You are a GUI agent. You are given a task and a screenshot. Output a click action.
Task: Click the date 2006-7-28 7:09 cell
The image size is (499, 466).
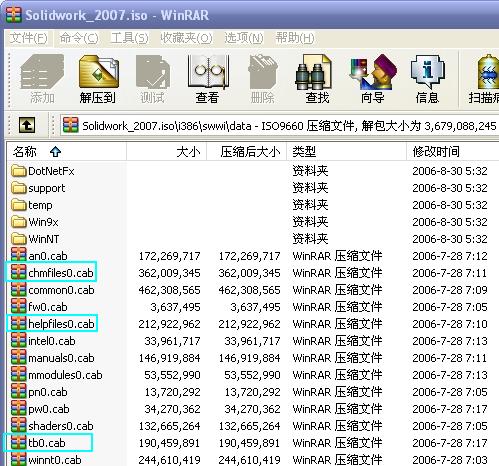450,290
